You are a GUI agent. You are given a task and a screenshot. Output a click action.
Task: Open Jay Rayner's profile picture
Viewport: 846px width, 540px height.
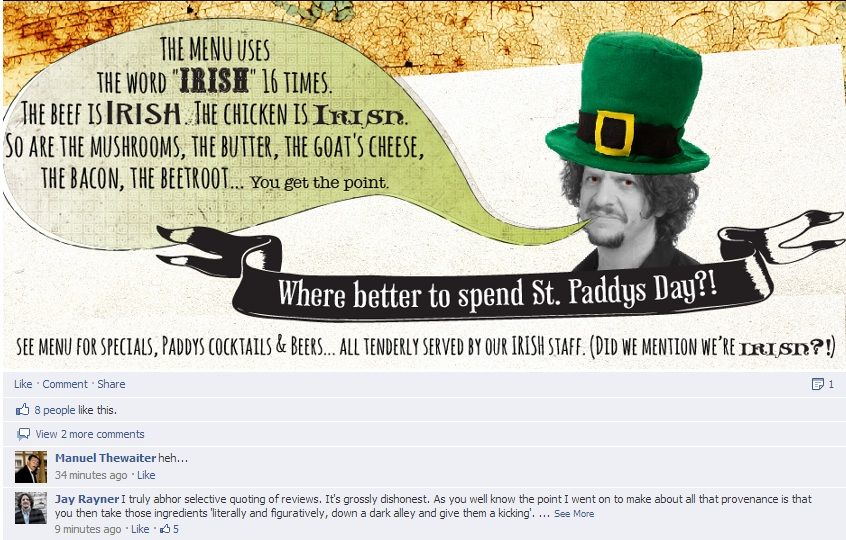point(31,508)
